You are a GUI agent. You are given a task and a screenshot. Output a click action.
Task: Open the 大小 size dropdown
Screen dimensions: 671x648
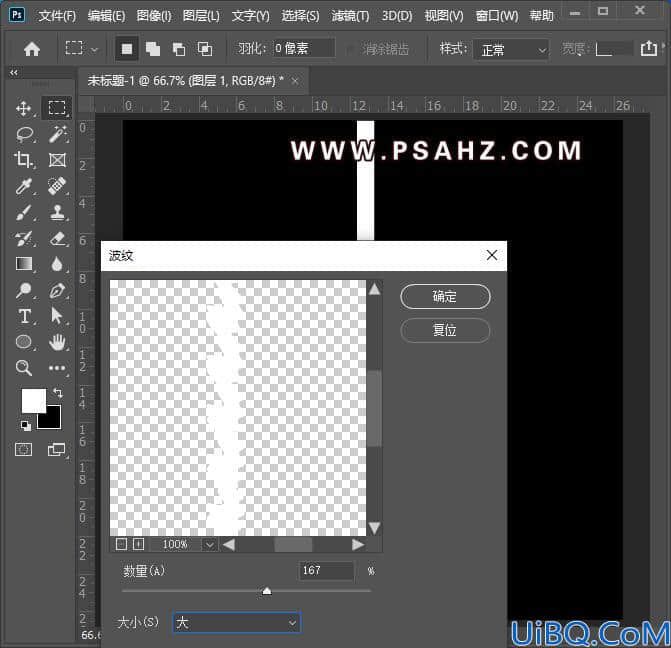point(237,622)
